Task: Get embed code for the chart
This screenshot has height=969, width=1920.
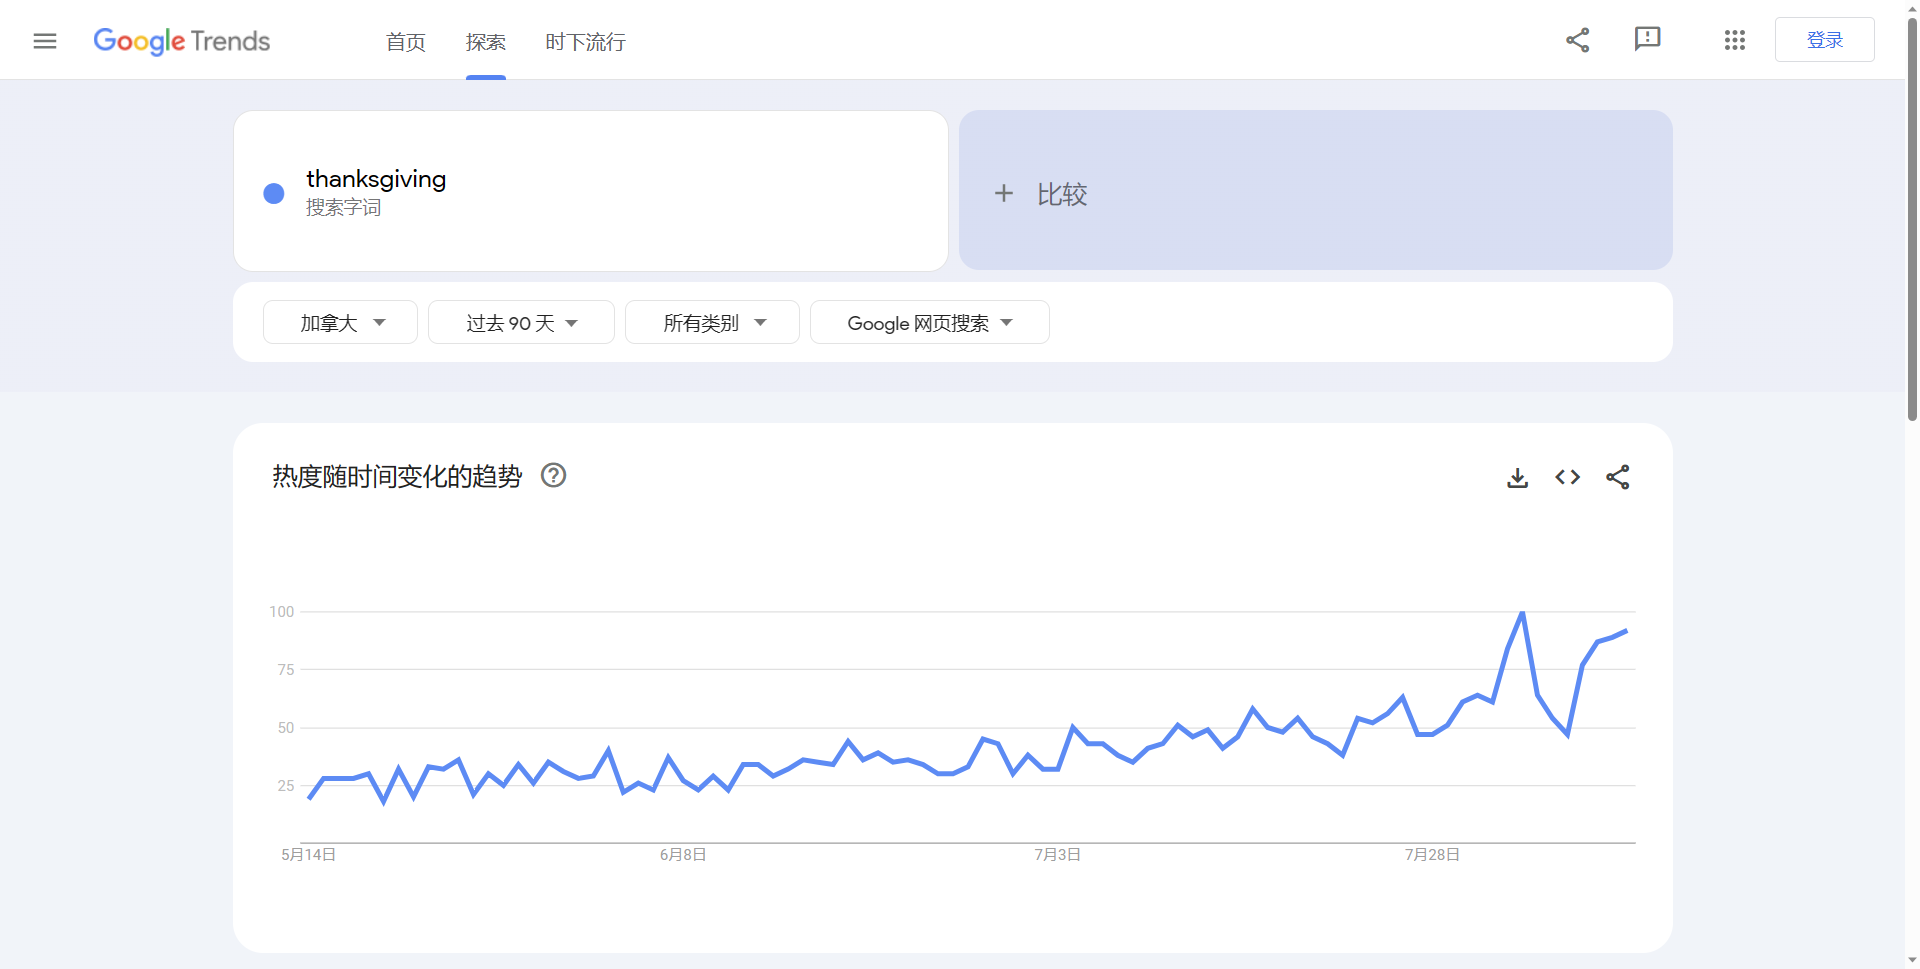Action: click(x=1568, y=477)
